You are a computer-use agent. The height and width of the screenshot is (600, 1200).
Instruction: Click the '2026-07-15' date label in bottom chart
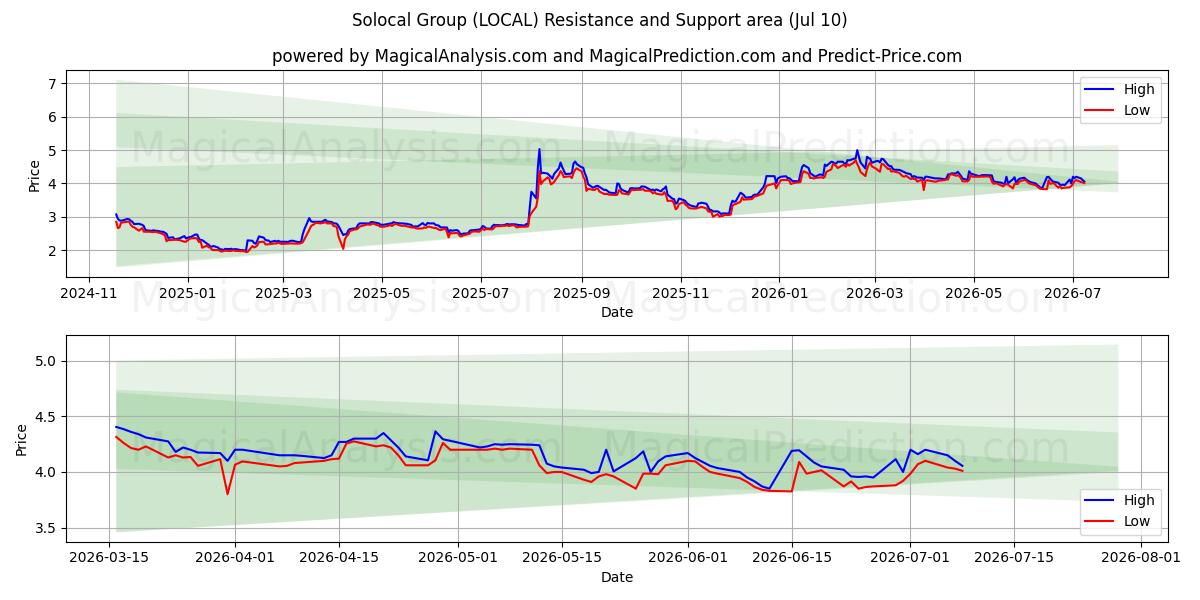[x=1015, y=559]
